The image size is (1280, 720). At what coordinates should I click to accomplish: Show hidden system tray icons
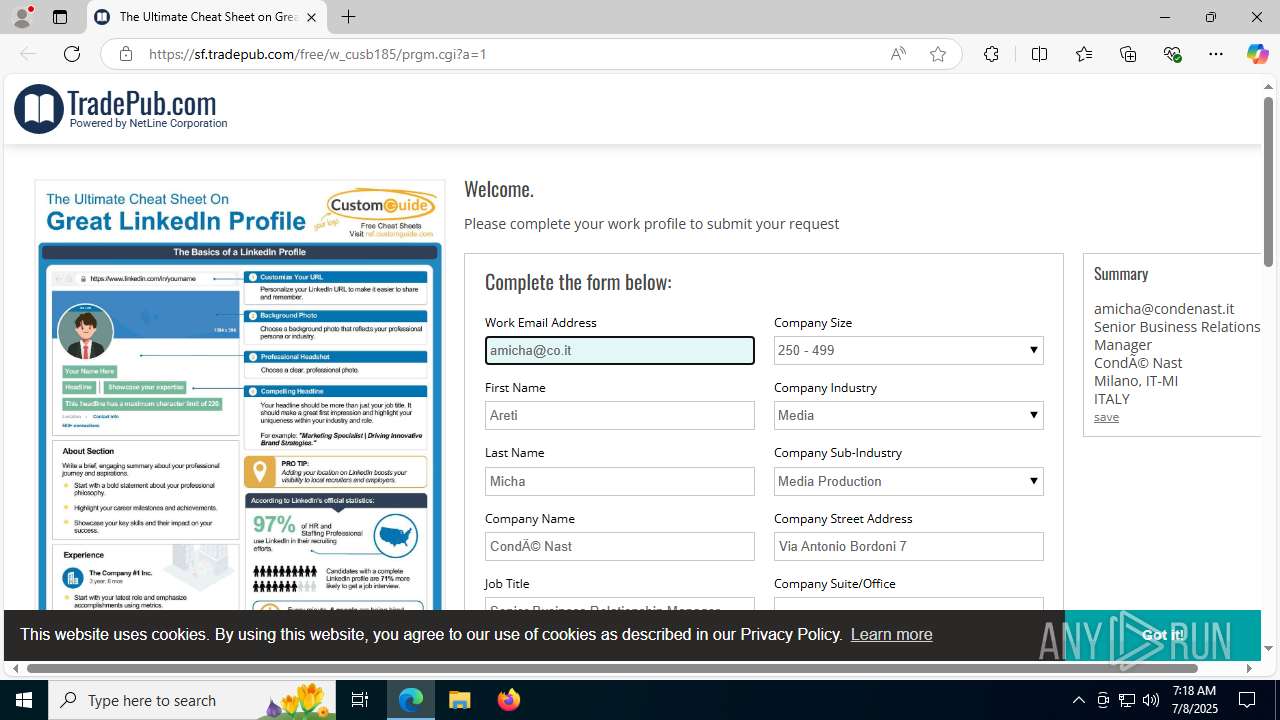point(1078,700)
